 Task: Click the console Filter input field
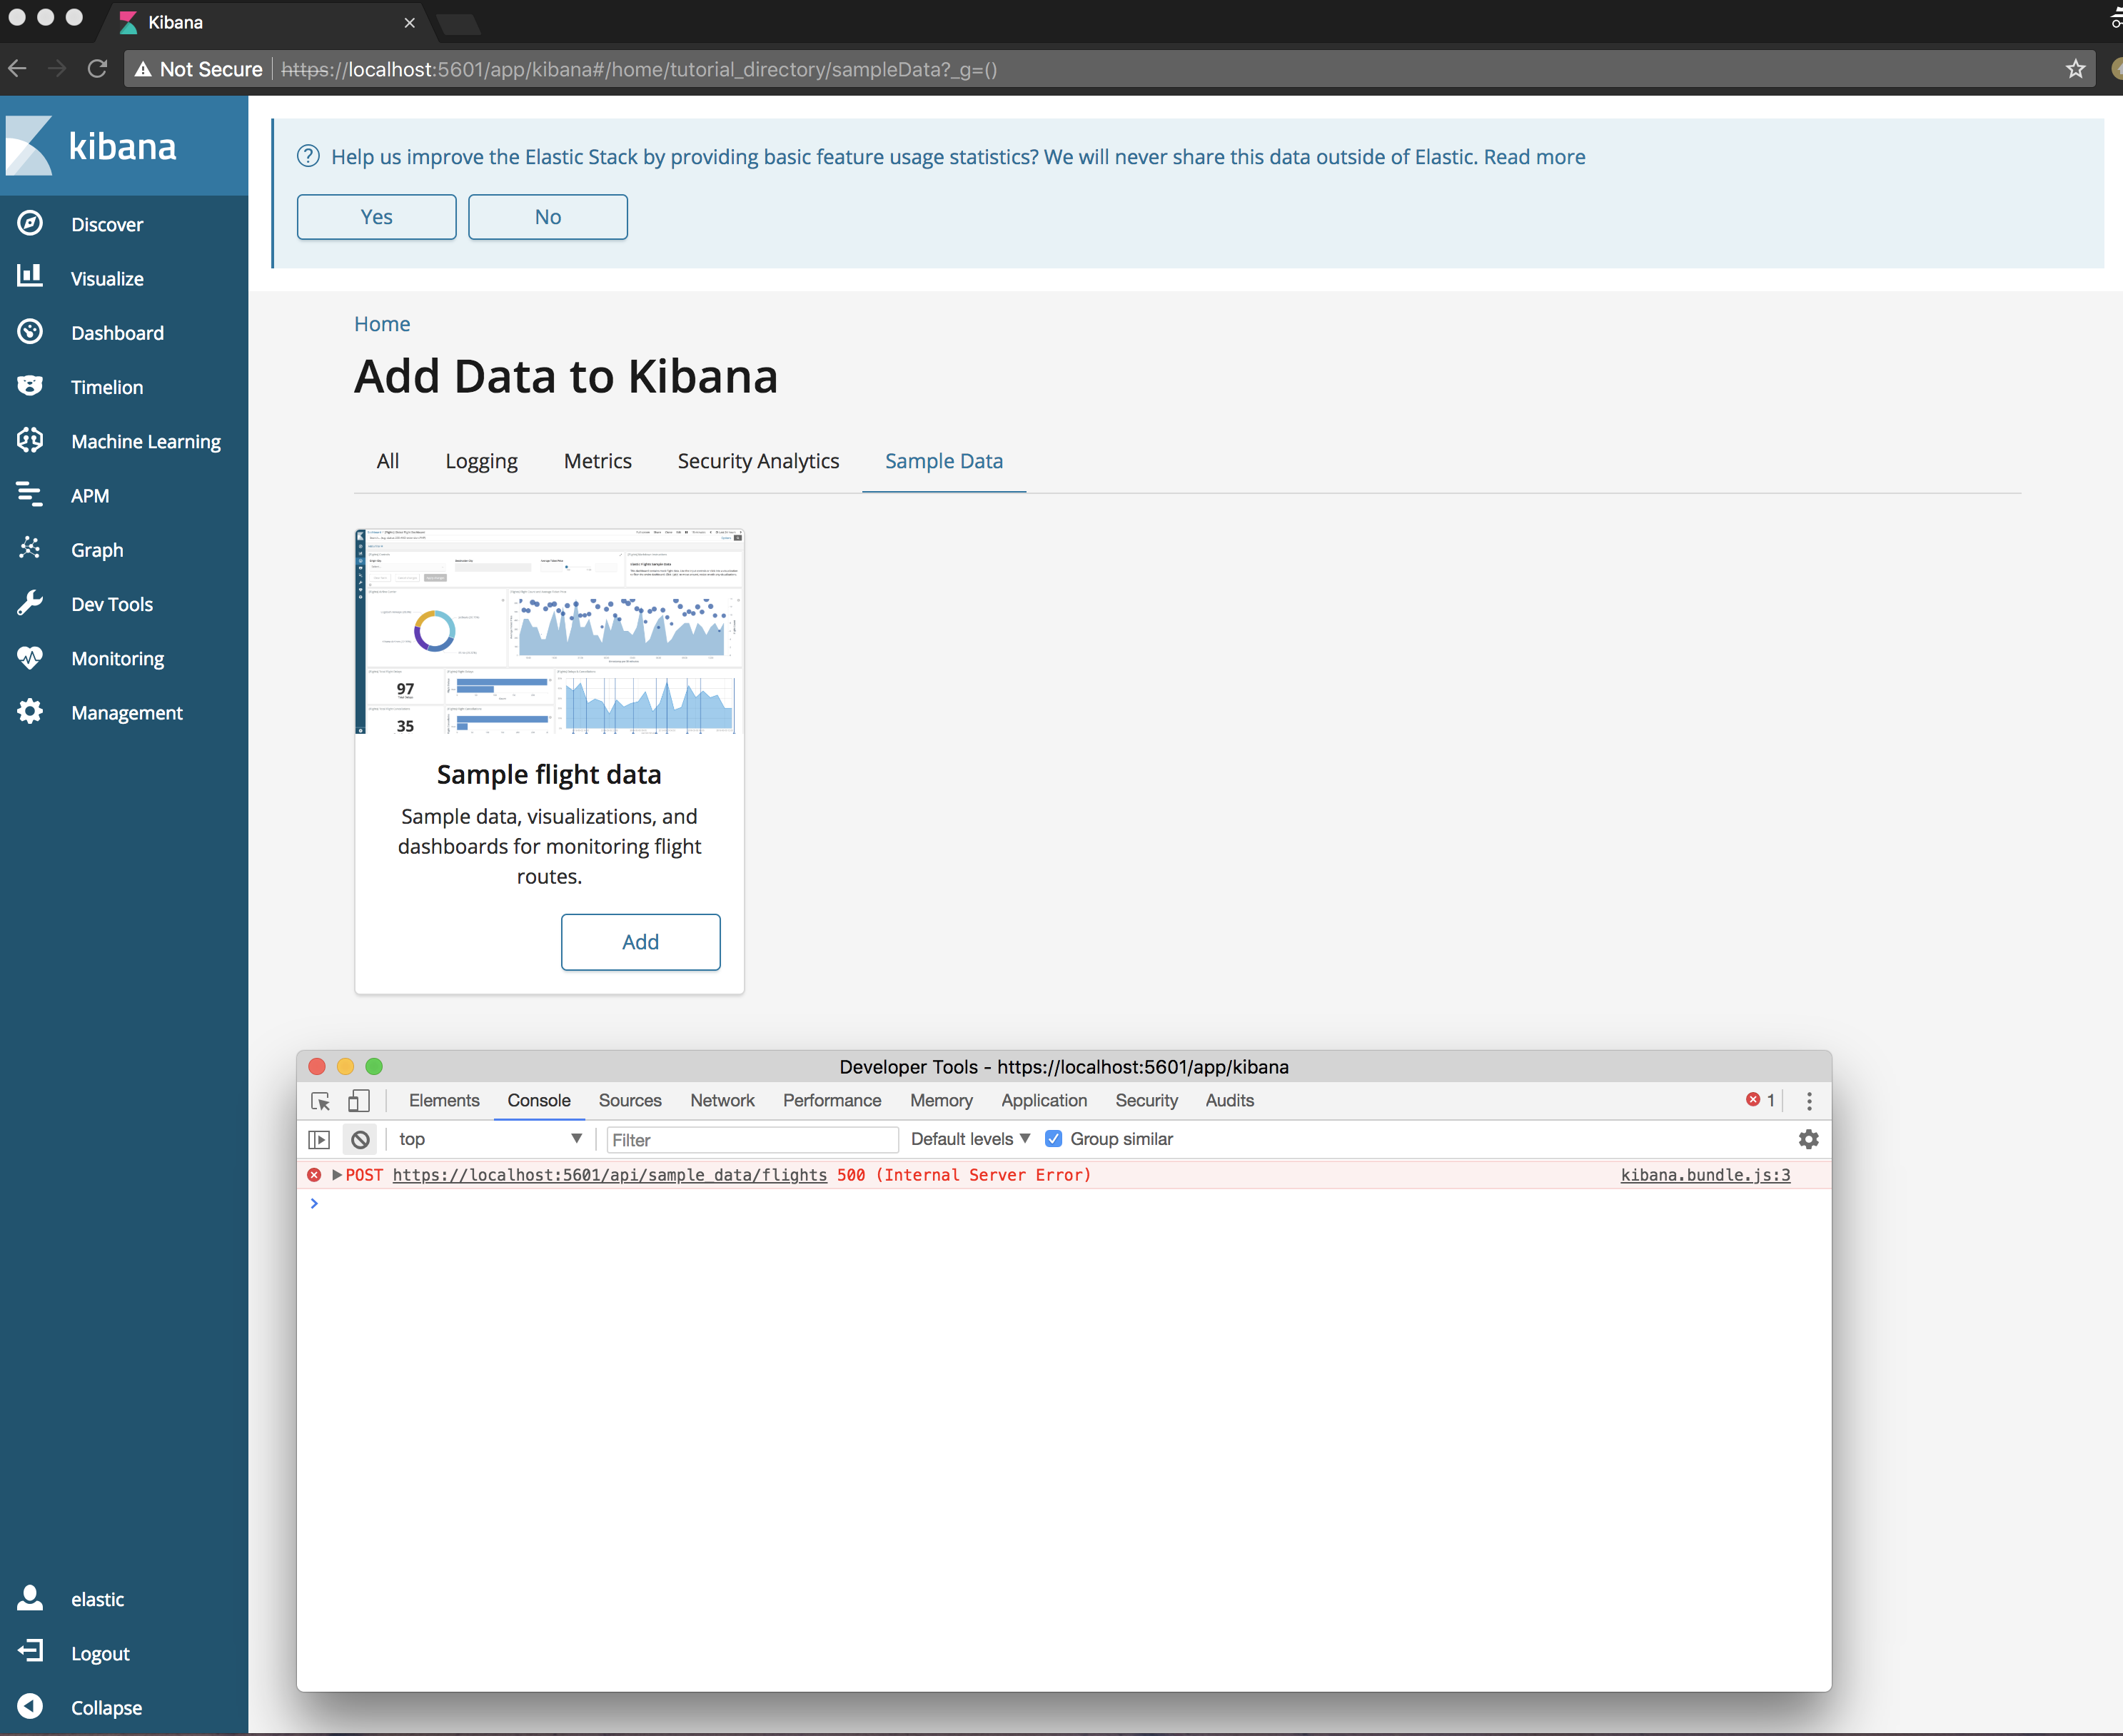click(x=752, y=1140)
